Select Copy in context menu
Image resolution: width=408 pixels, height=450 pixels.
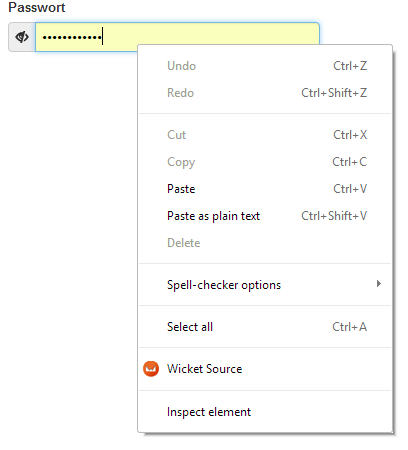(x=265, y=162)
